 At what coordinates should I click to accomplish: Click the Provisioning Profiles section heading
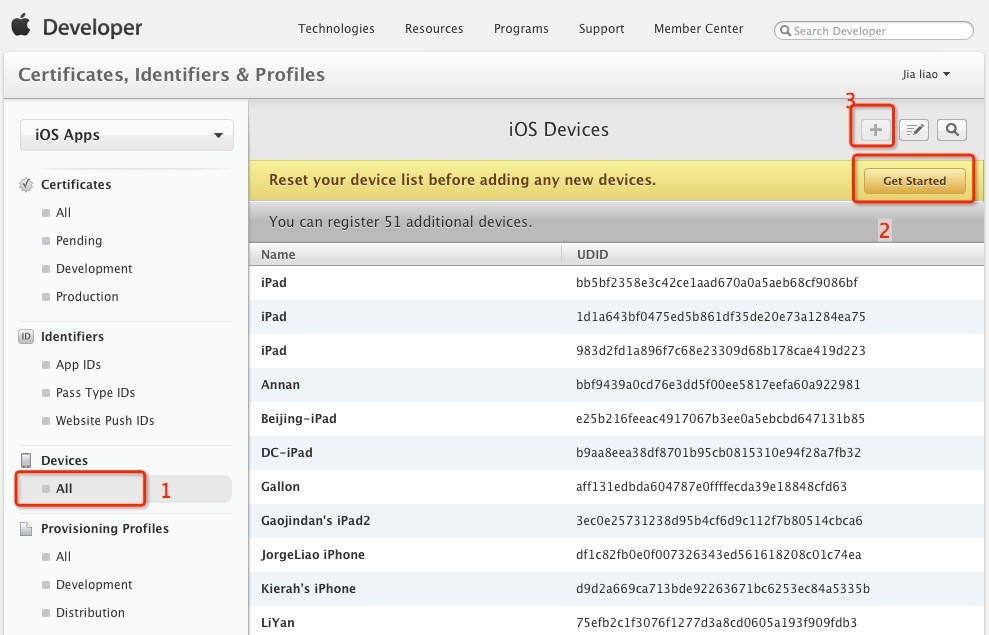[105, 528]
